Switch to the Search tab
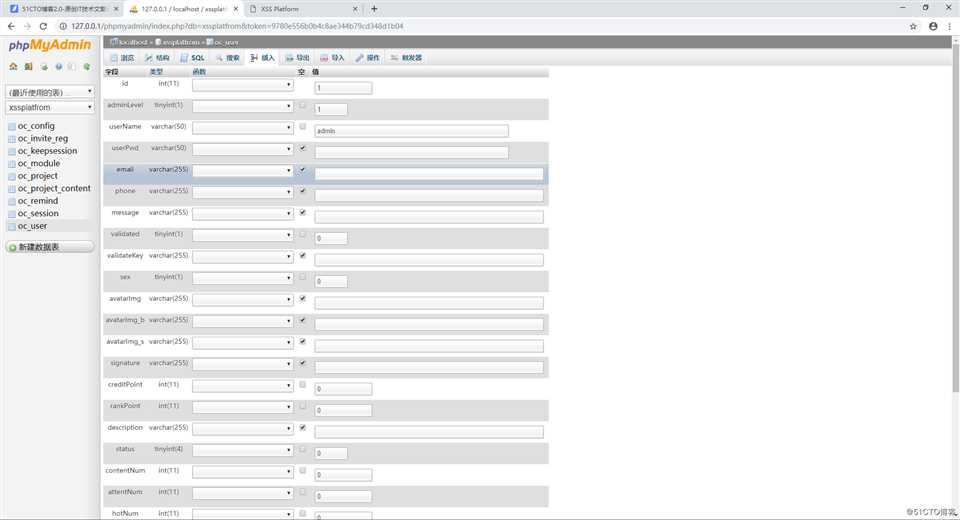Screen dimensions: 960x520 227,58
